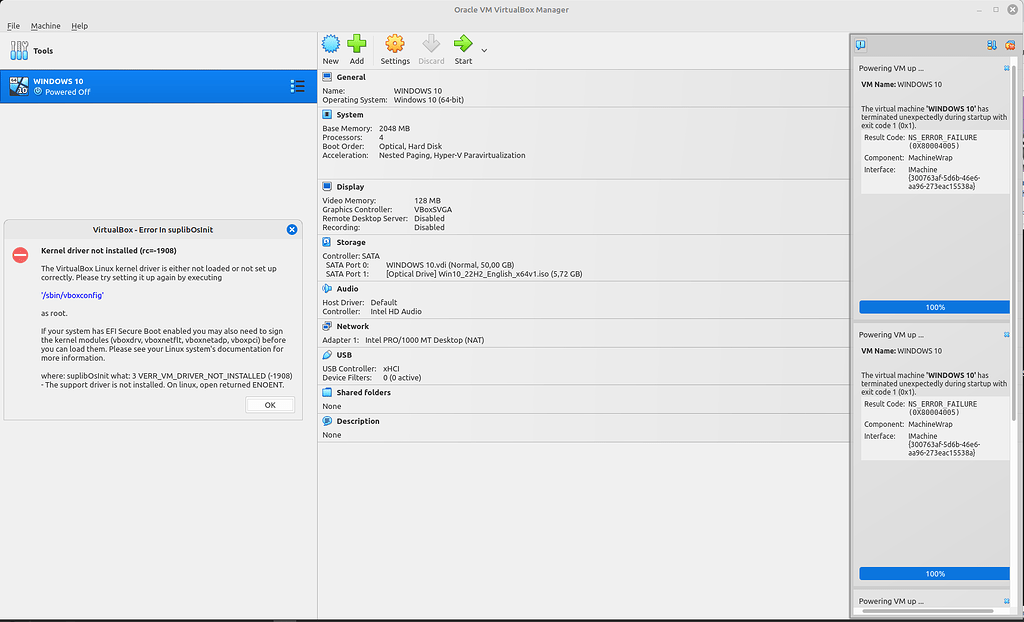Click the delete finished notifications icon
Image resolution: width=1024 pixels, height=622 pixels.
1010,45
